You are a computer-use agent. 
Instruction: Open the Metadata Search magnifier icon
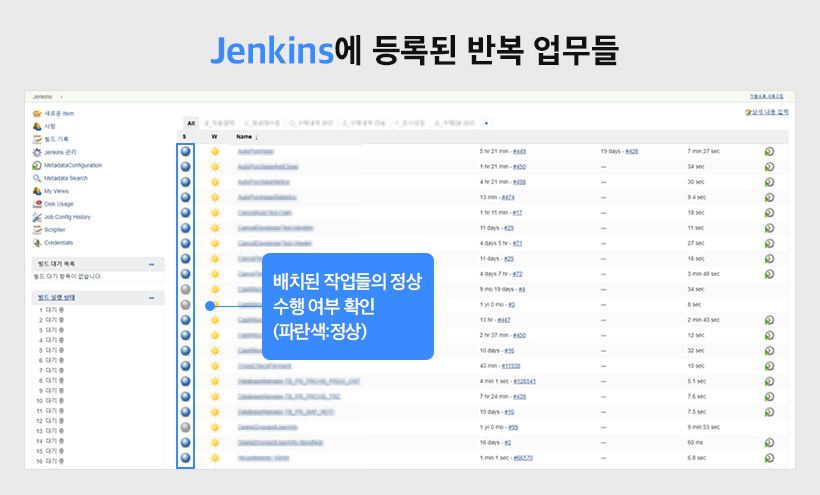(x=37, y=178)
